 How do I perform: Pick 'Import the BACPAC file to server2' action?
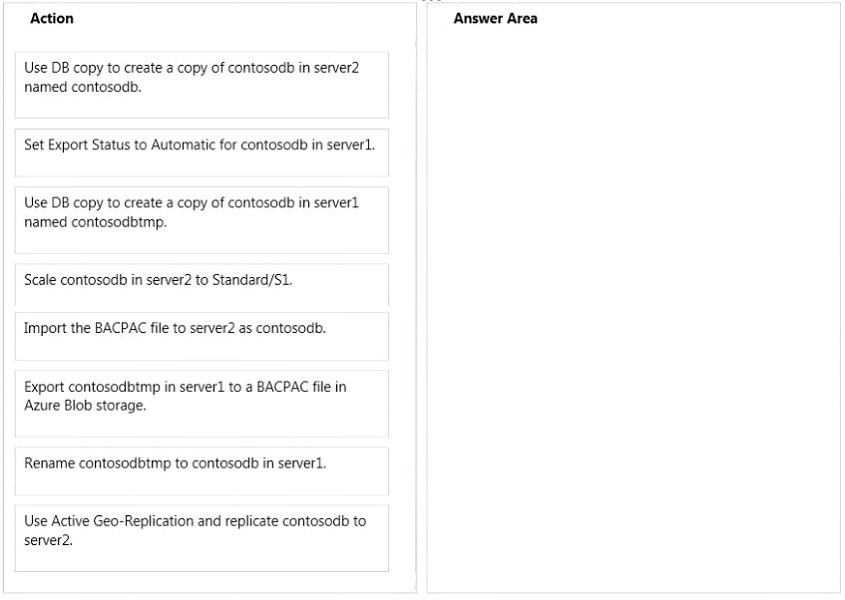point(202,336)
